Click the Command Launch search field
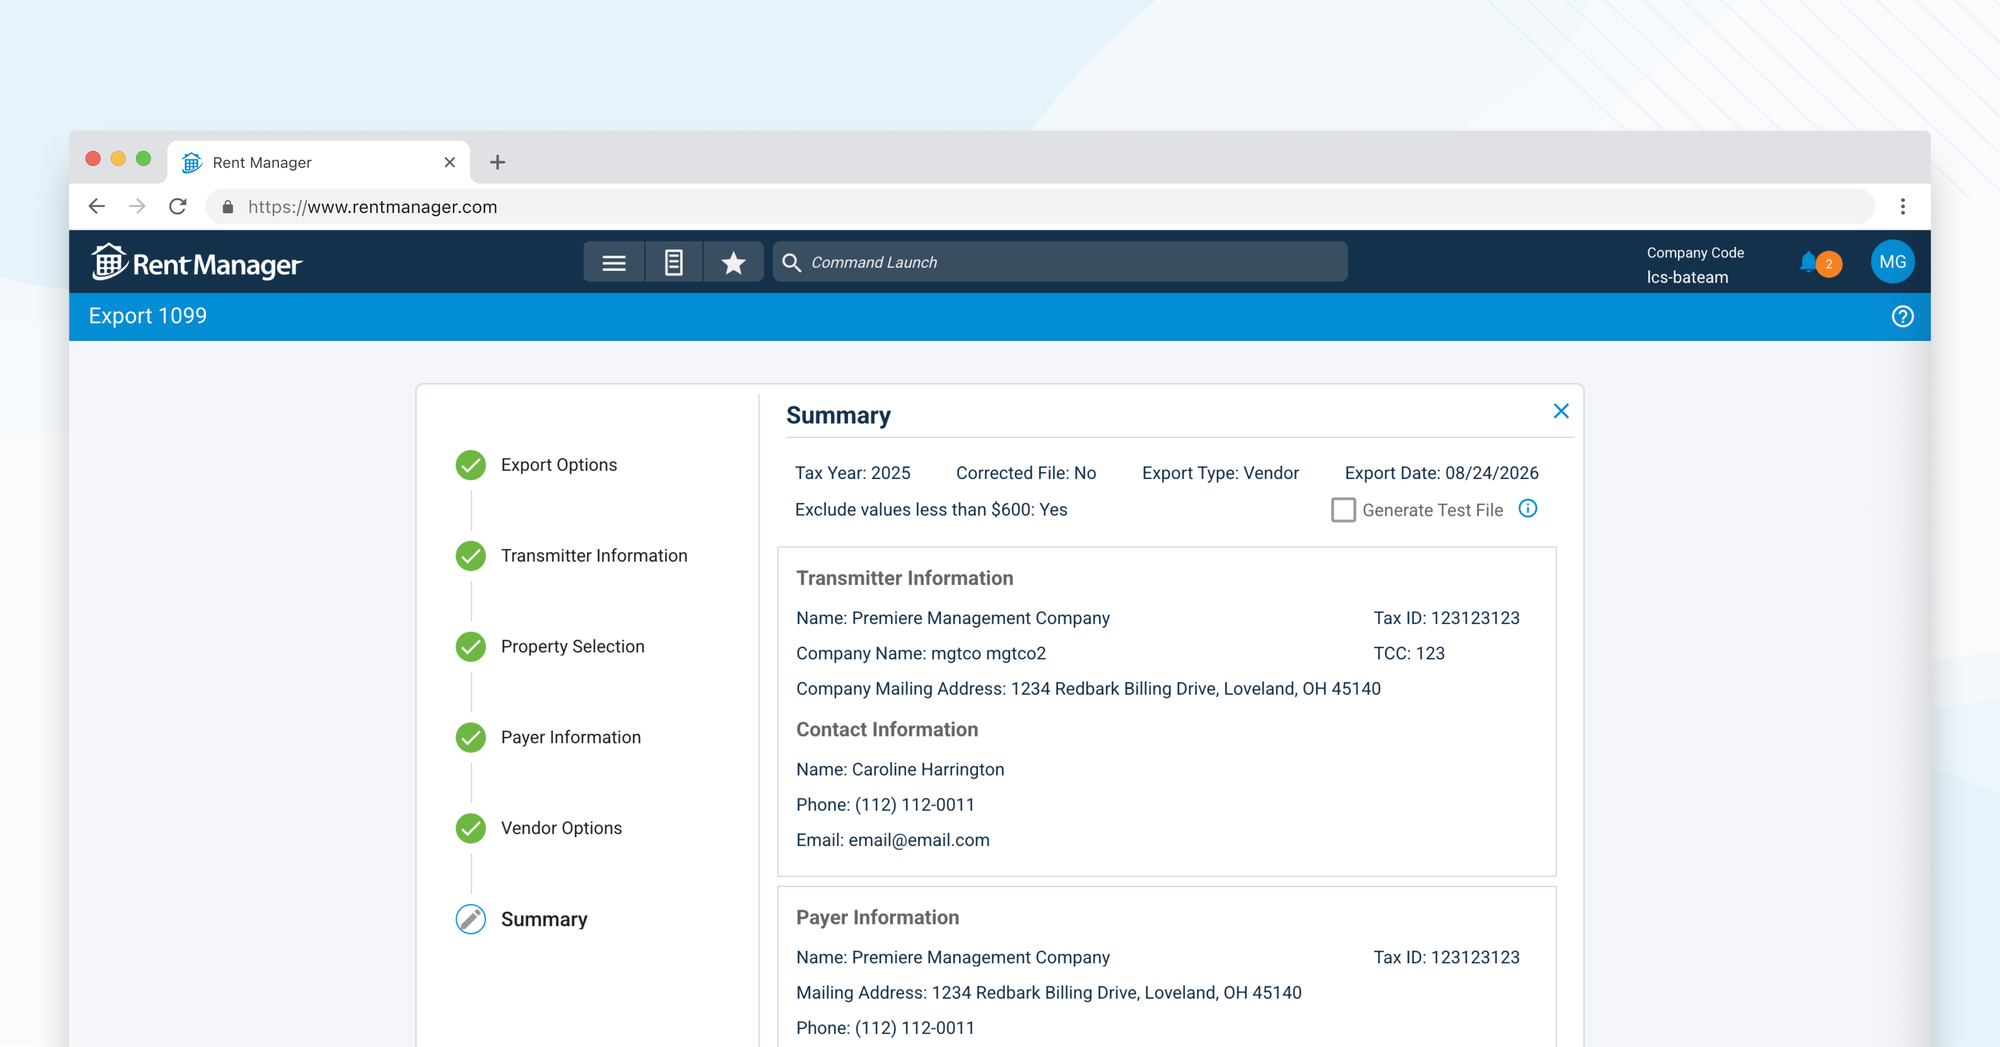The width and height of the screenshot is (2000, 1047). [1060, 262]
